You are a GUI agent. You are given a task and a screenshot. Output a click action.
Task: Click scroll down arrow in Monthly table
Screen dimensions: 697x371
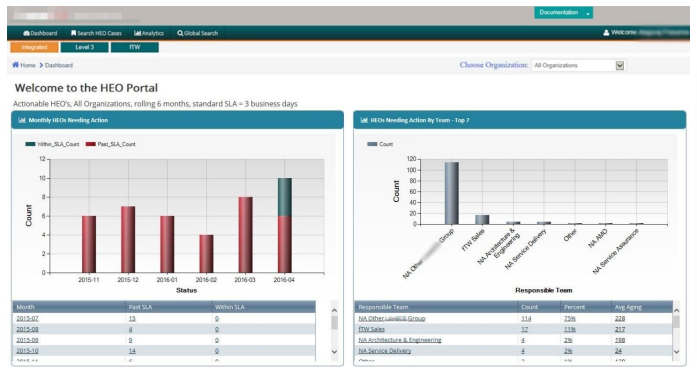point(335,351)
